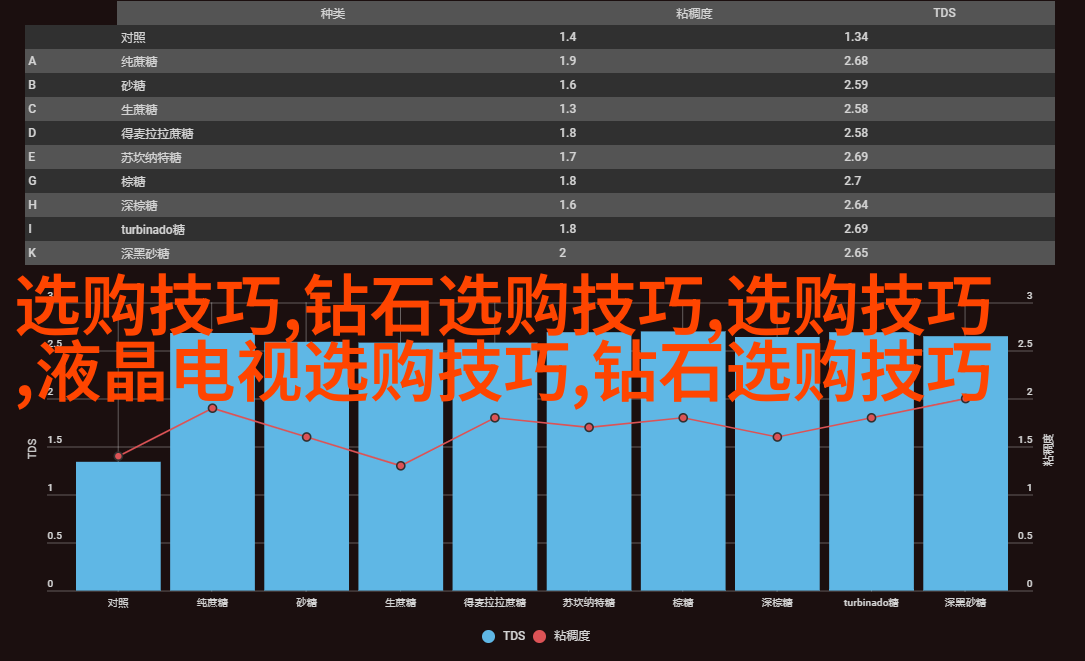Click the viscosity value 2 for 深黑砂糖
1085x661 pixels.
563,253
